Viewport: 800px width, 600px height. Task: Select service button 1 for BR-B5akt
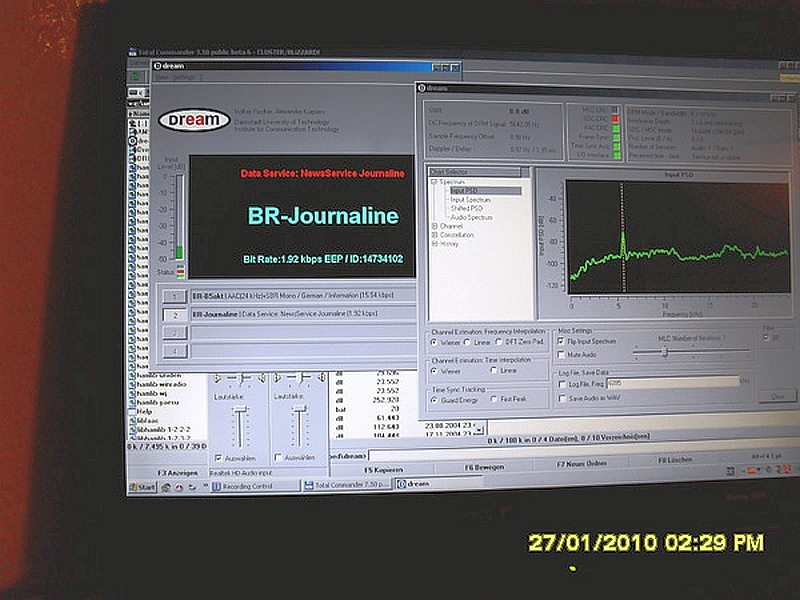(175, 296)
